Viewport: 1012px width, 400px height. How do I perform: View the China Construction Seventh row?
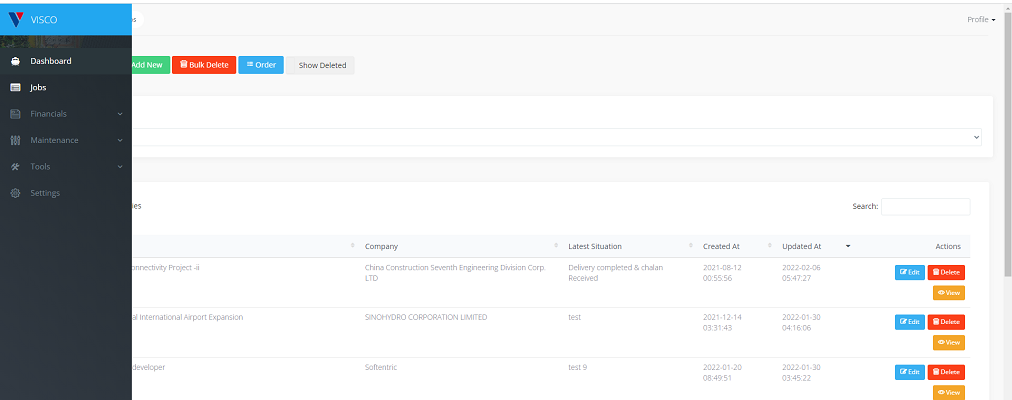click(x=949, y=293)
